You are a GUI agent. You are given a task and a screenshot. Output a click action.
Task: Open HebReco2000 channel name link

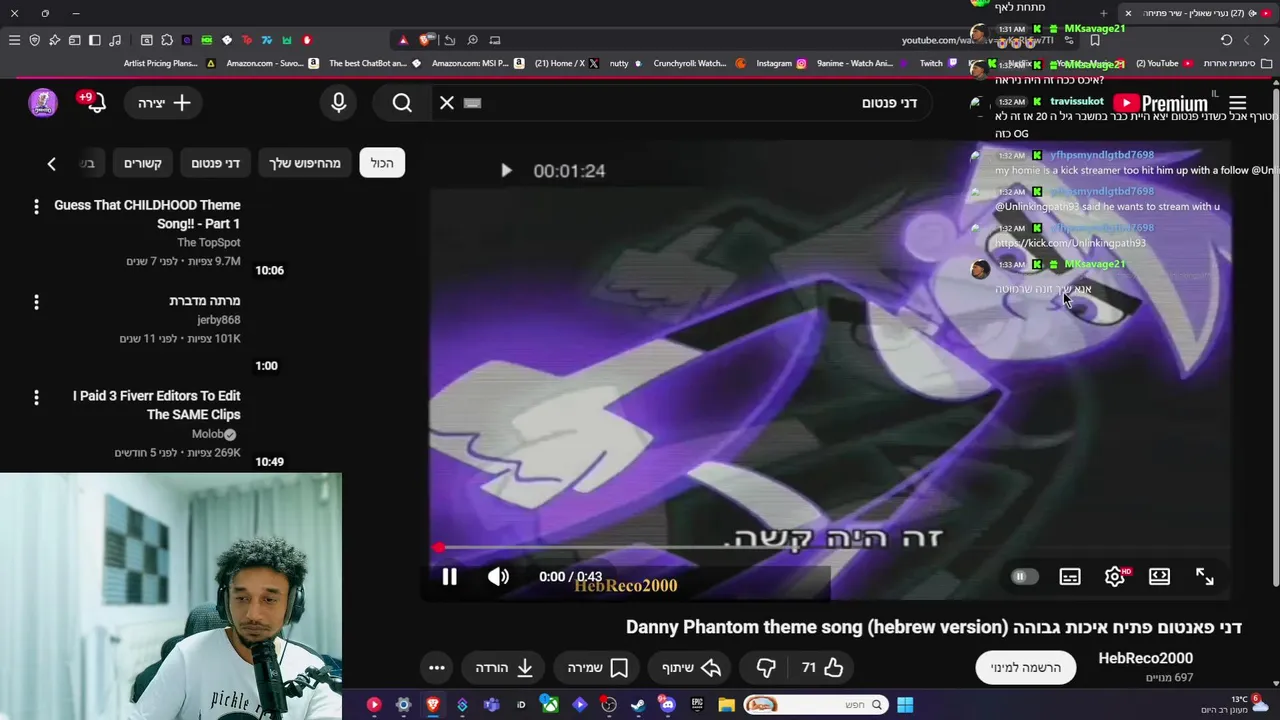click(x=1145, y=658)
